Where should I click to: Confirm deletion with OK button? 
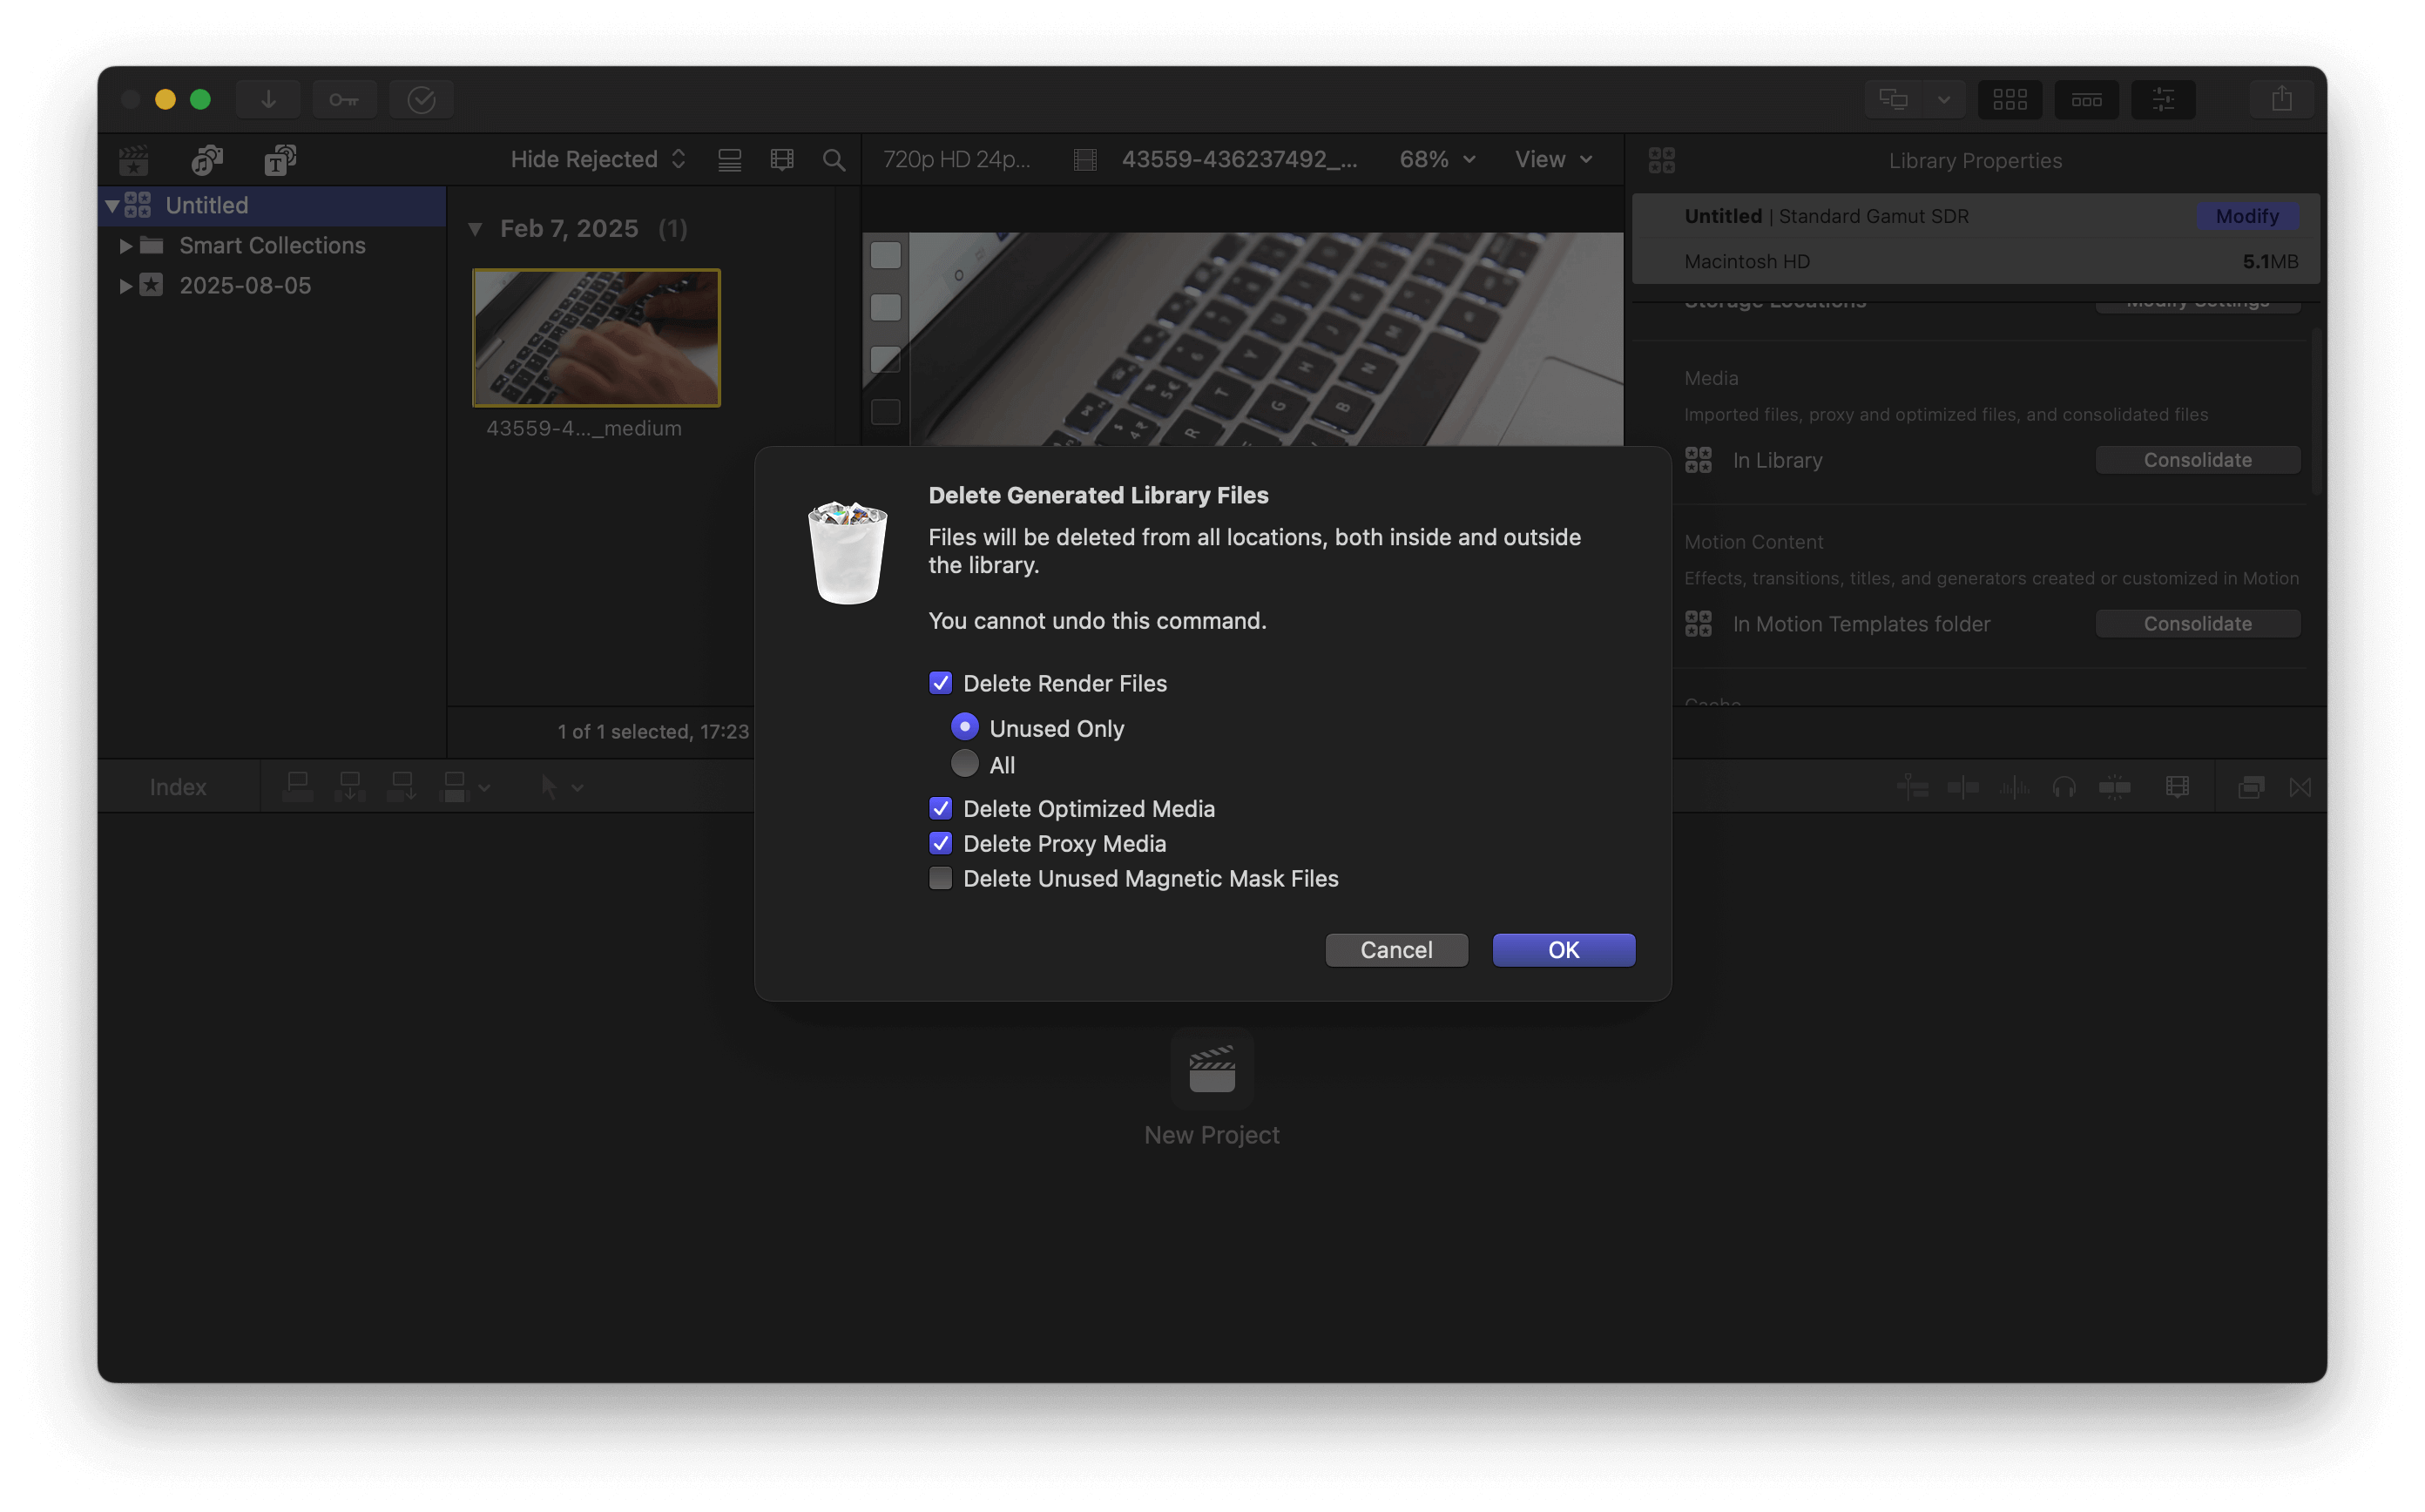[1563, 949]
